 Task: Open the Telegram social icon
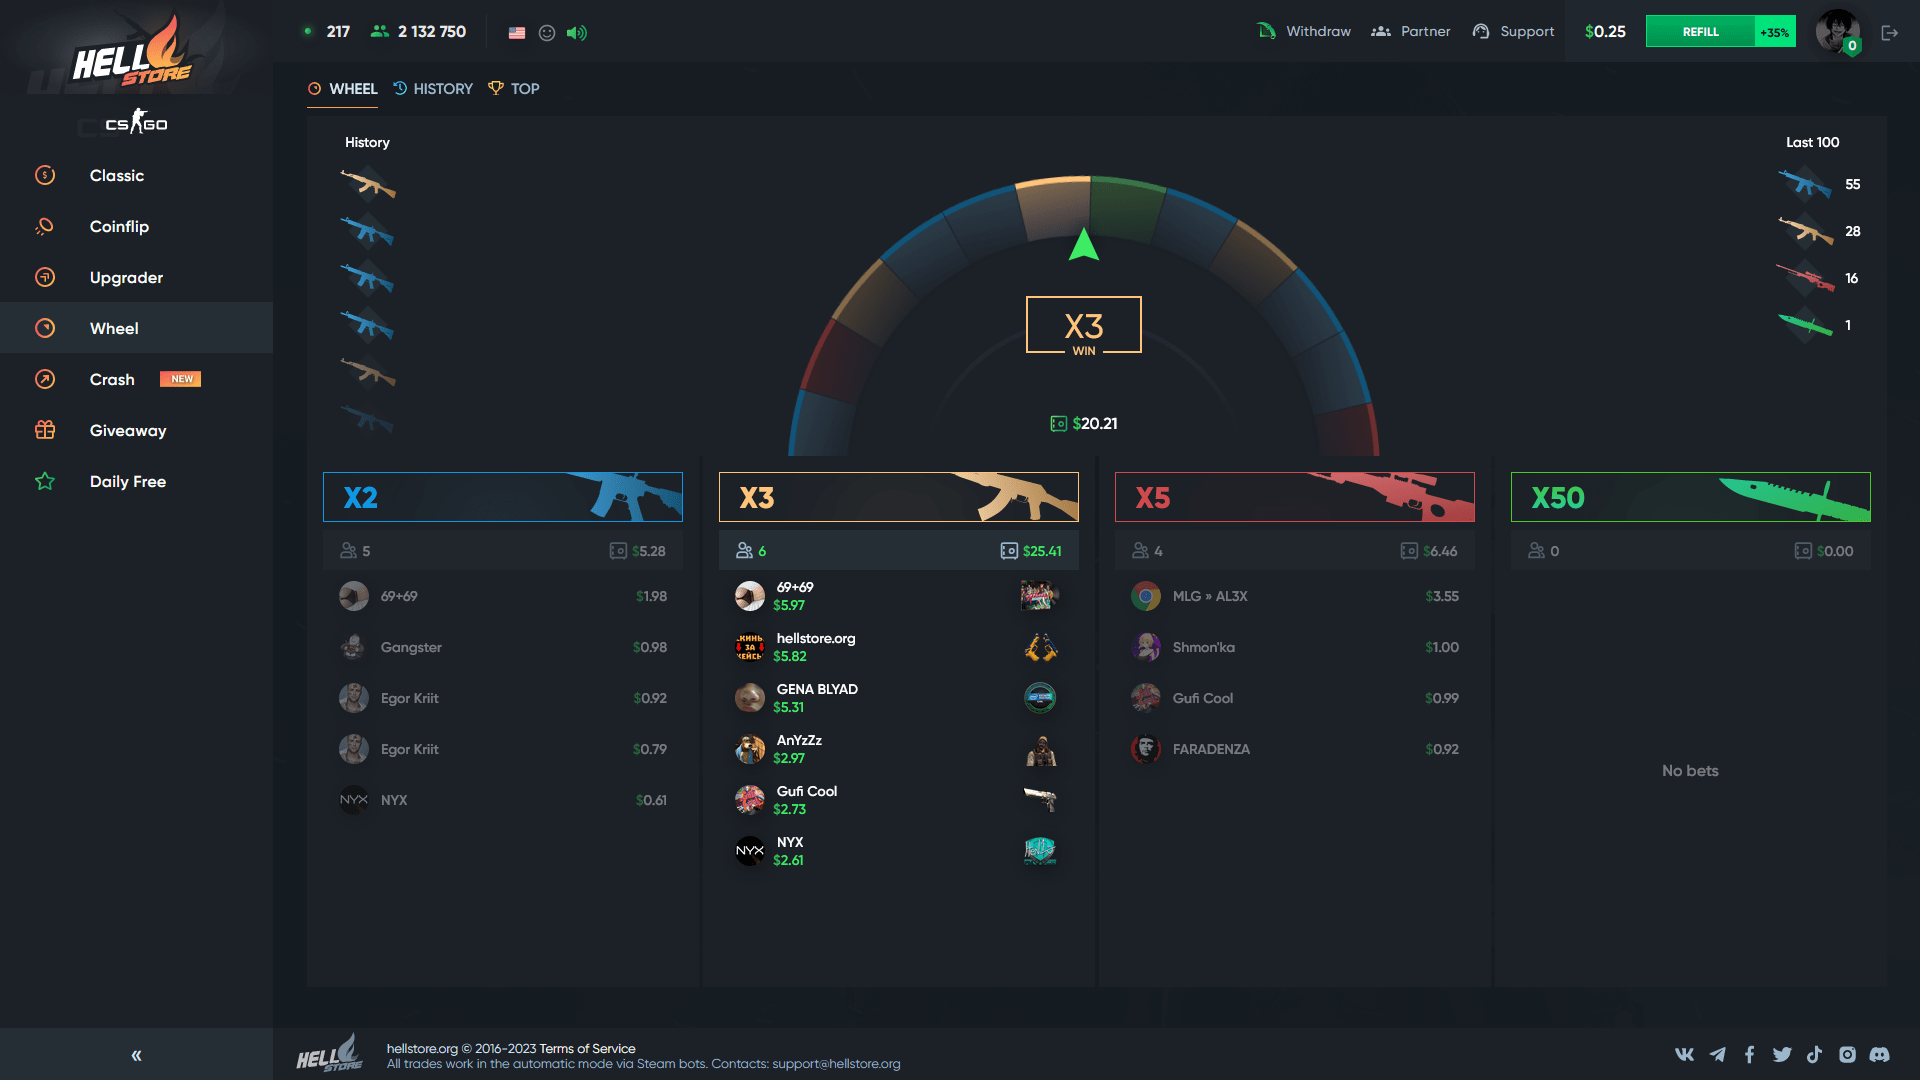1717,1054
